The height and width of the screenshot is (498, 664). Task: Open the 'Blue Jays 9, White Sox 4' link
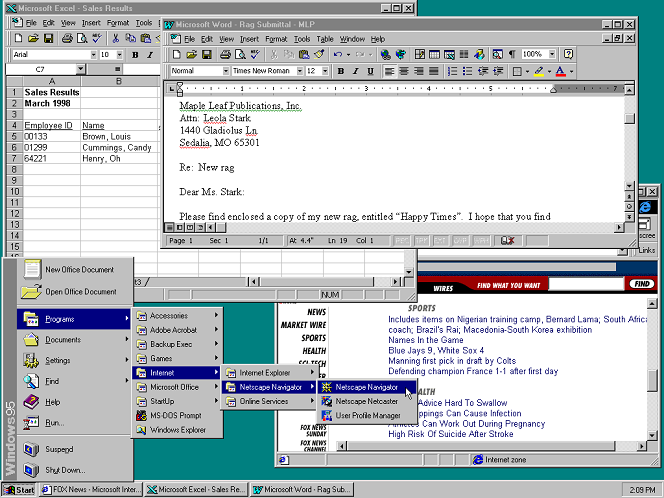[436, 350]
